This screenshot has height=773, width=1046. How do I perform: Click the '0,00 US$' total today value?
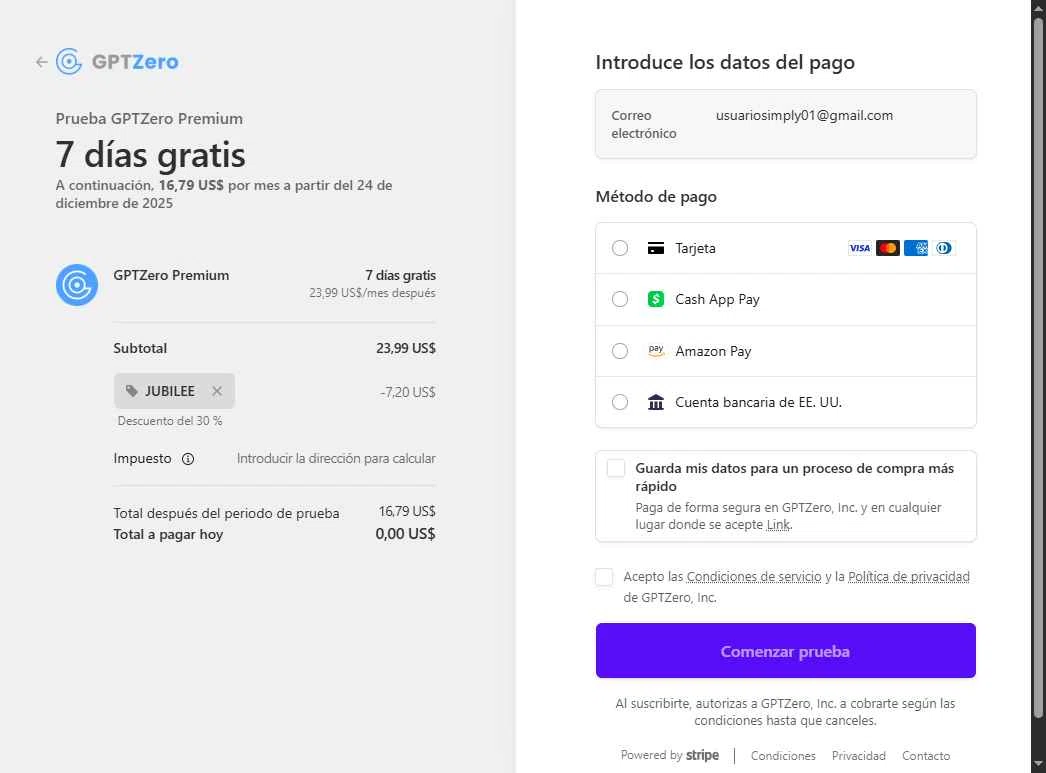click(406, 534)
